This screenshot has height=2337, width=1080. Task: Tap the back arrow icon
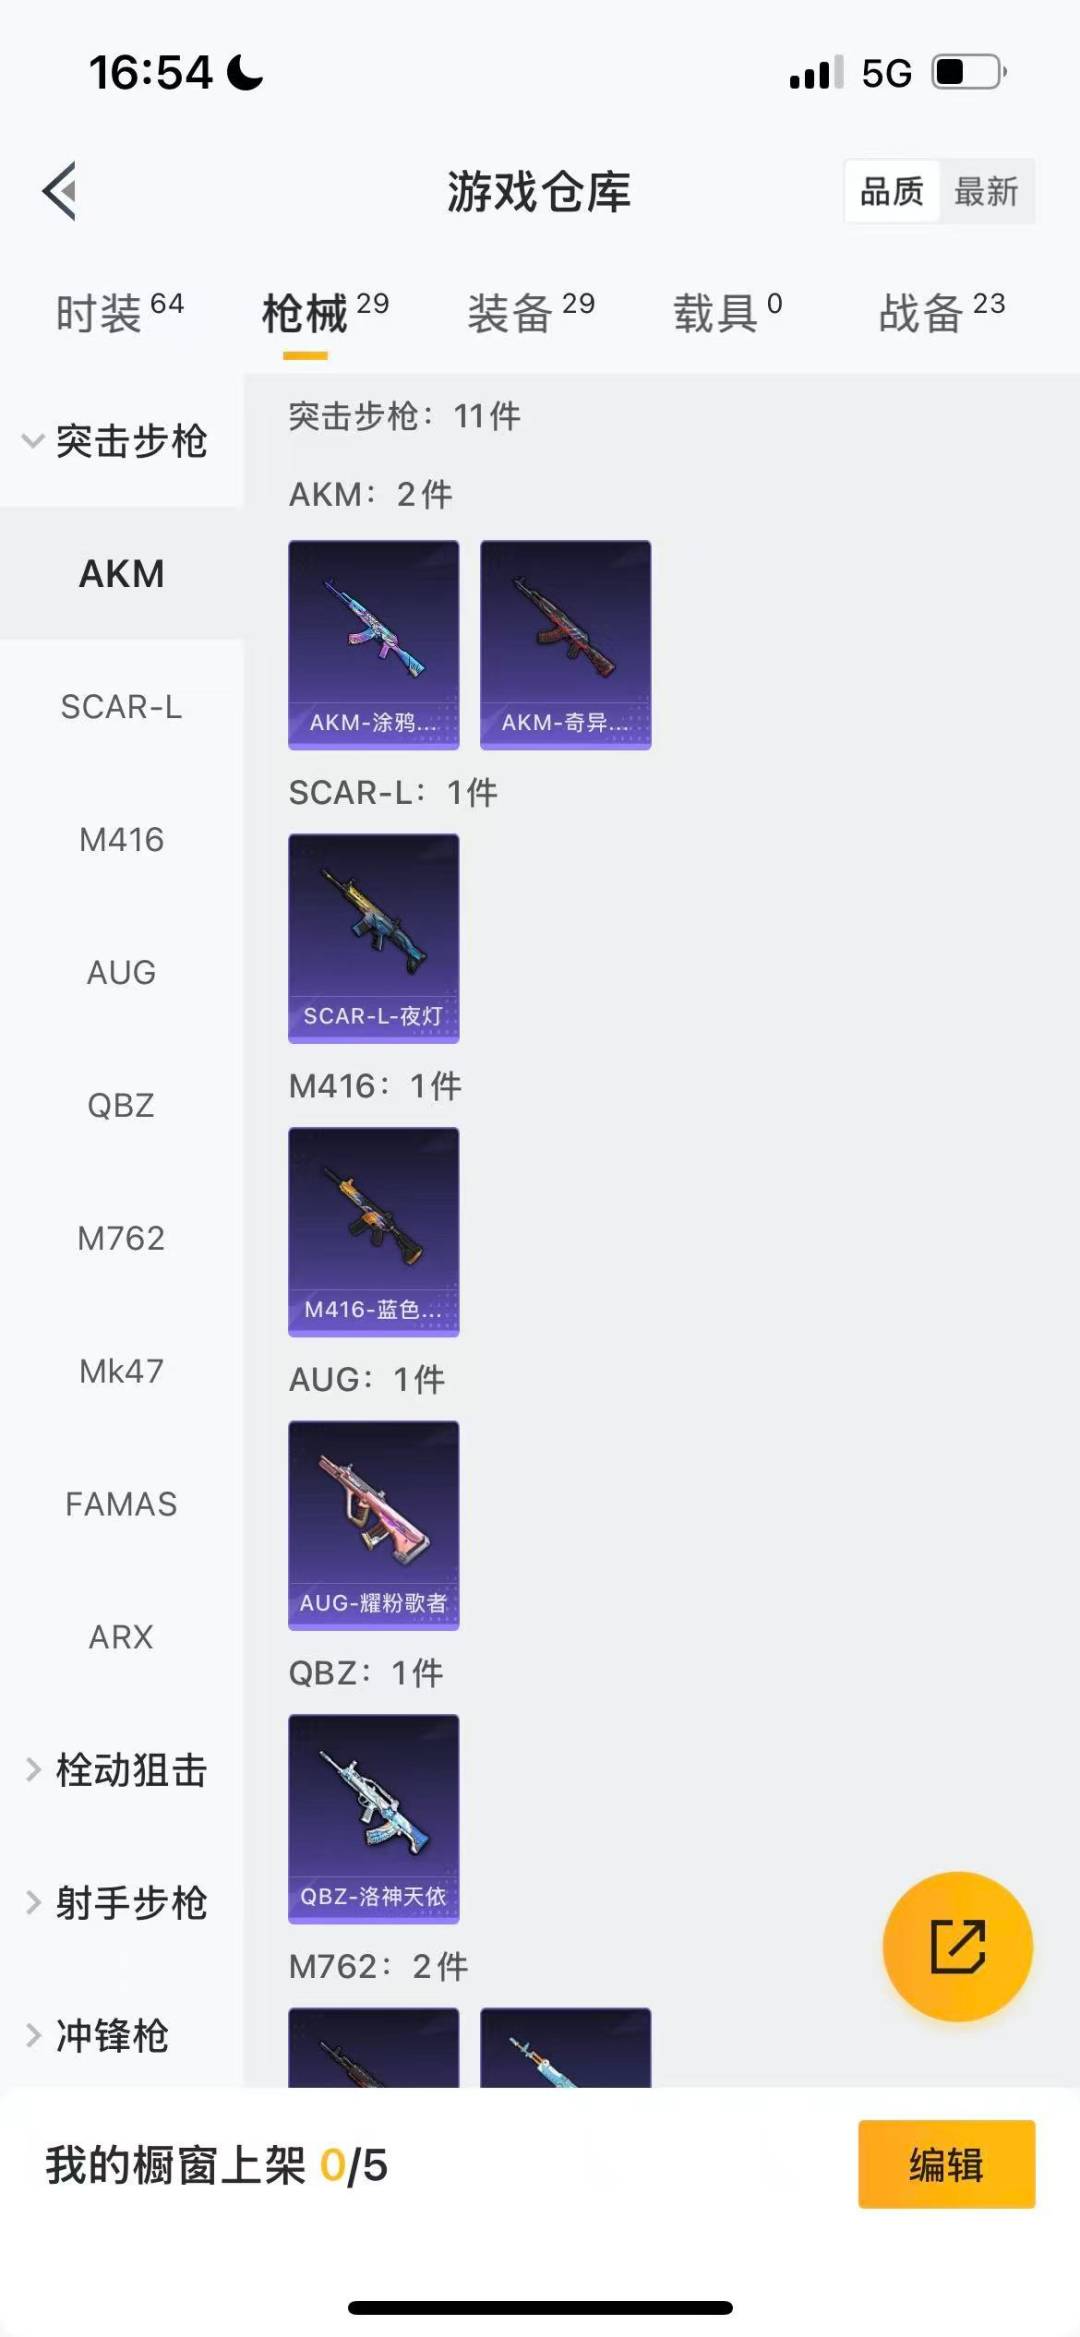[x=60, y=190]
